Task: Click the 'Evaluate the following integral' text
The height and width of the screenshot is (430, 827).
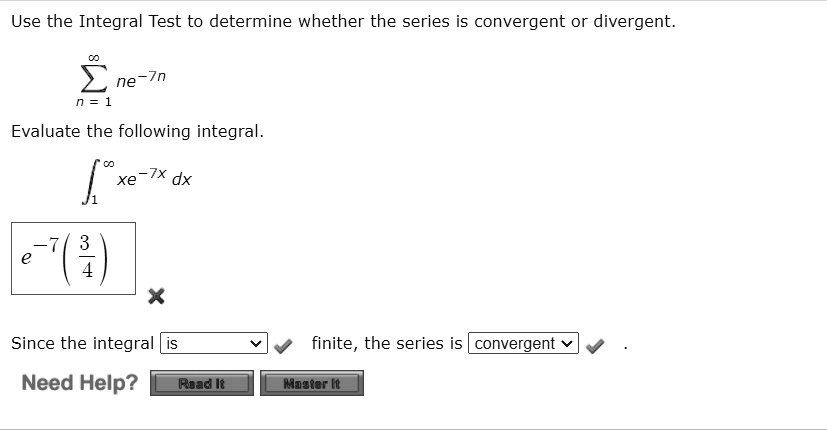Action: (x=137, y=131)
